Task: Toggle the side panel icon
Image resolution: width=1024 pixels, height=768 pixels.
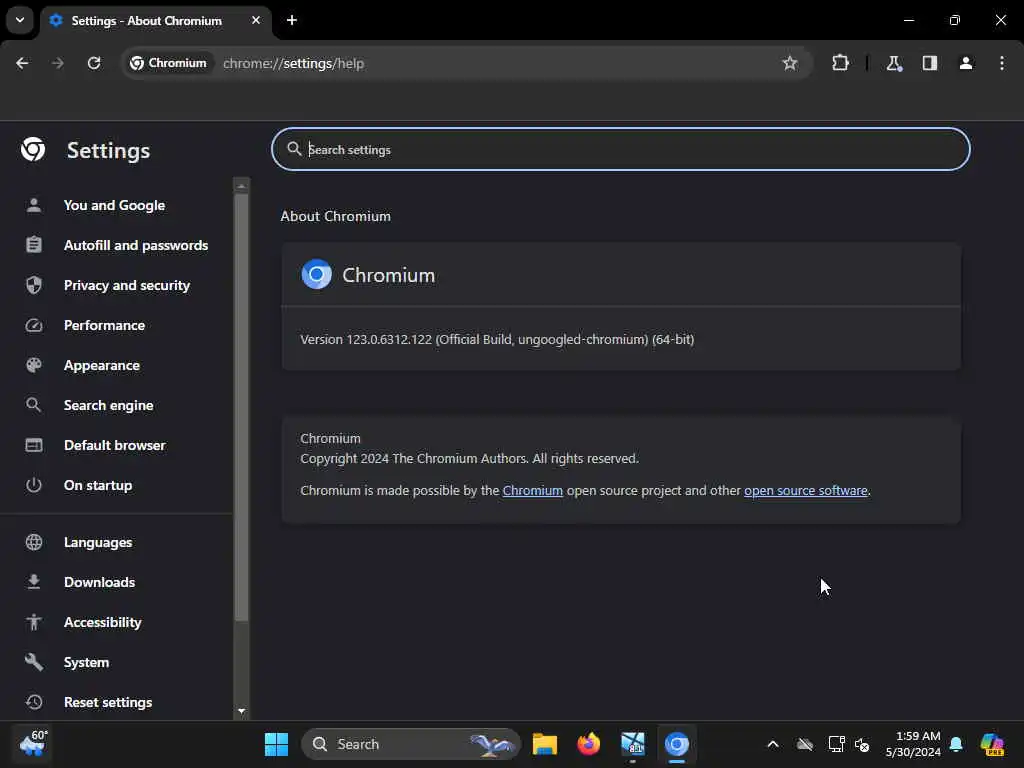Action: (929, 63)
